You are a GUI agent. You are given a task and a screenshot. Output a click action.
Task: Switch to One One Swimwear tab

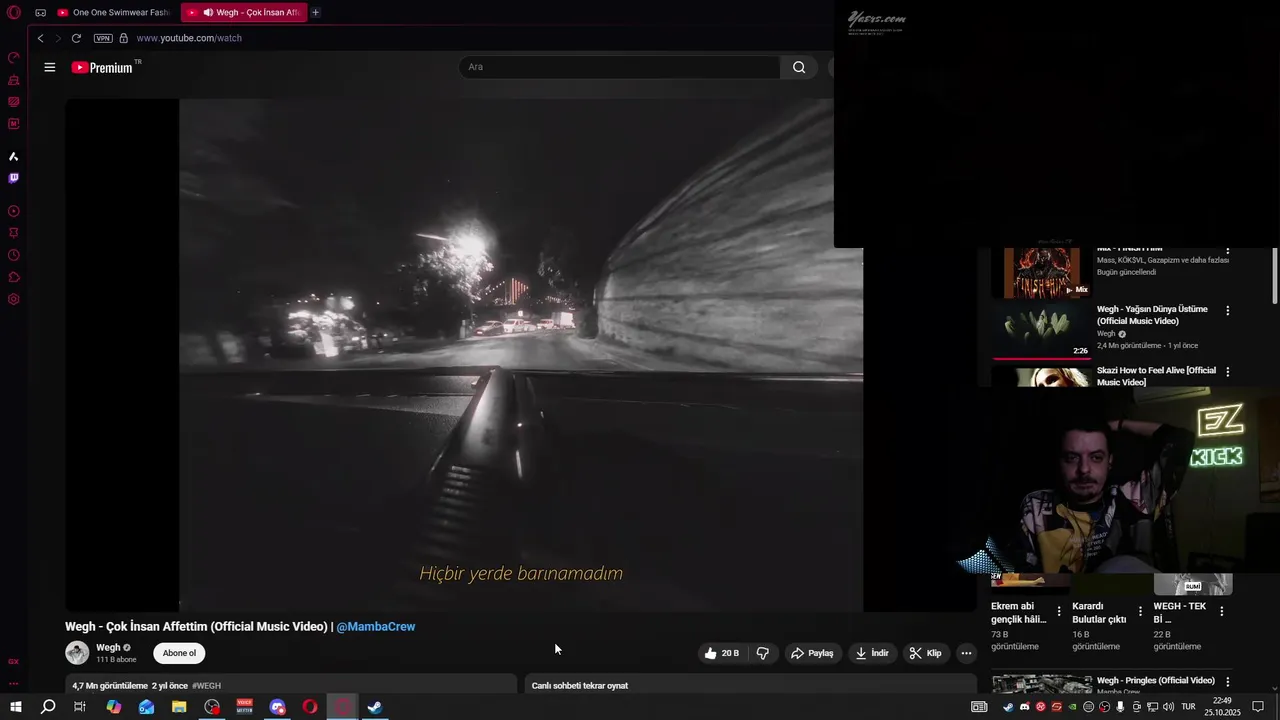tap(114, 13)
